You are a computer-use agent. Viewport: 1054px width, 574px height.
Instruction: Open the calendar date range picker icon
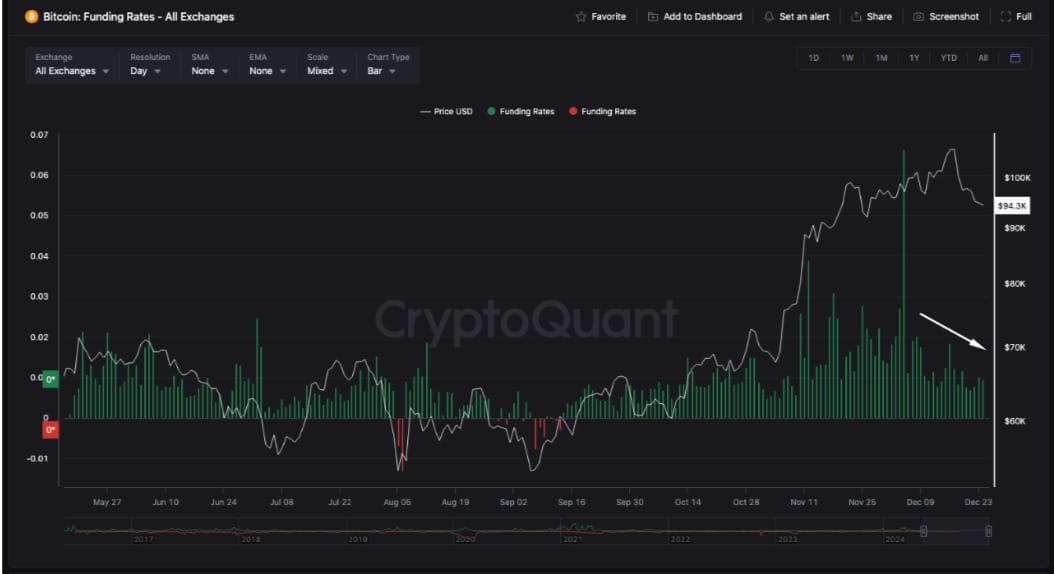1015,58
